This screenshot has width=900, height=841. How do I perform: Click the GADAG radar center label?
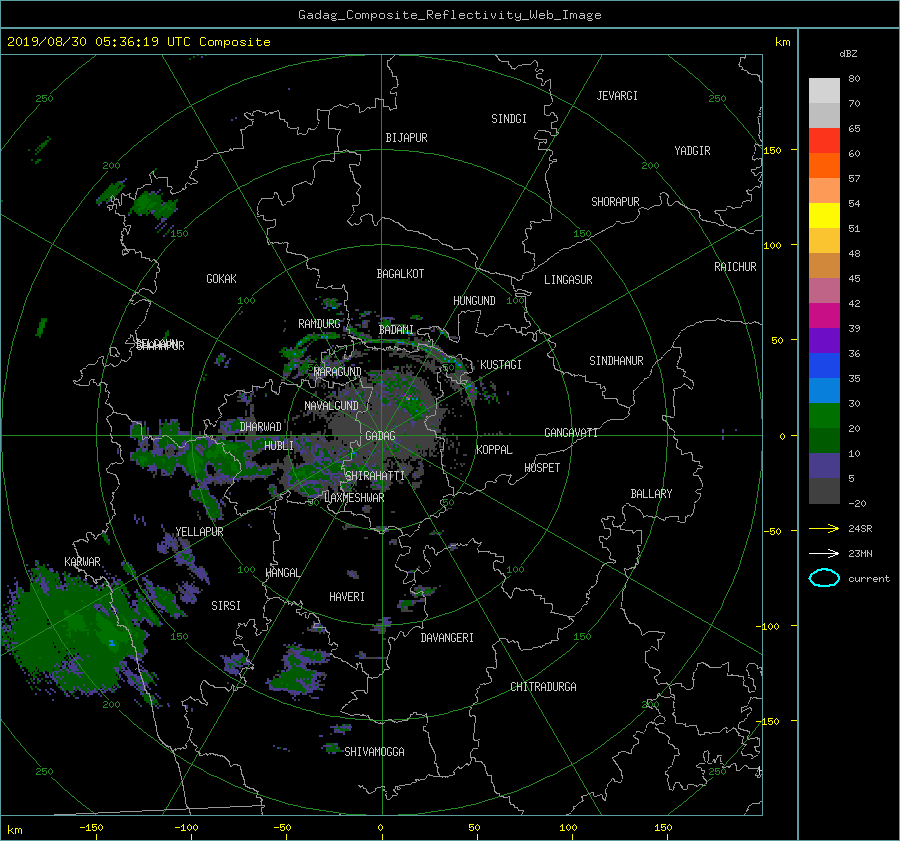click(380, 436)
